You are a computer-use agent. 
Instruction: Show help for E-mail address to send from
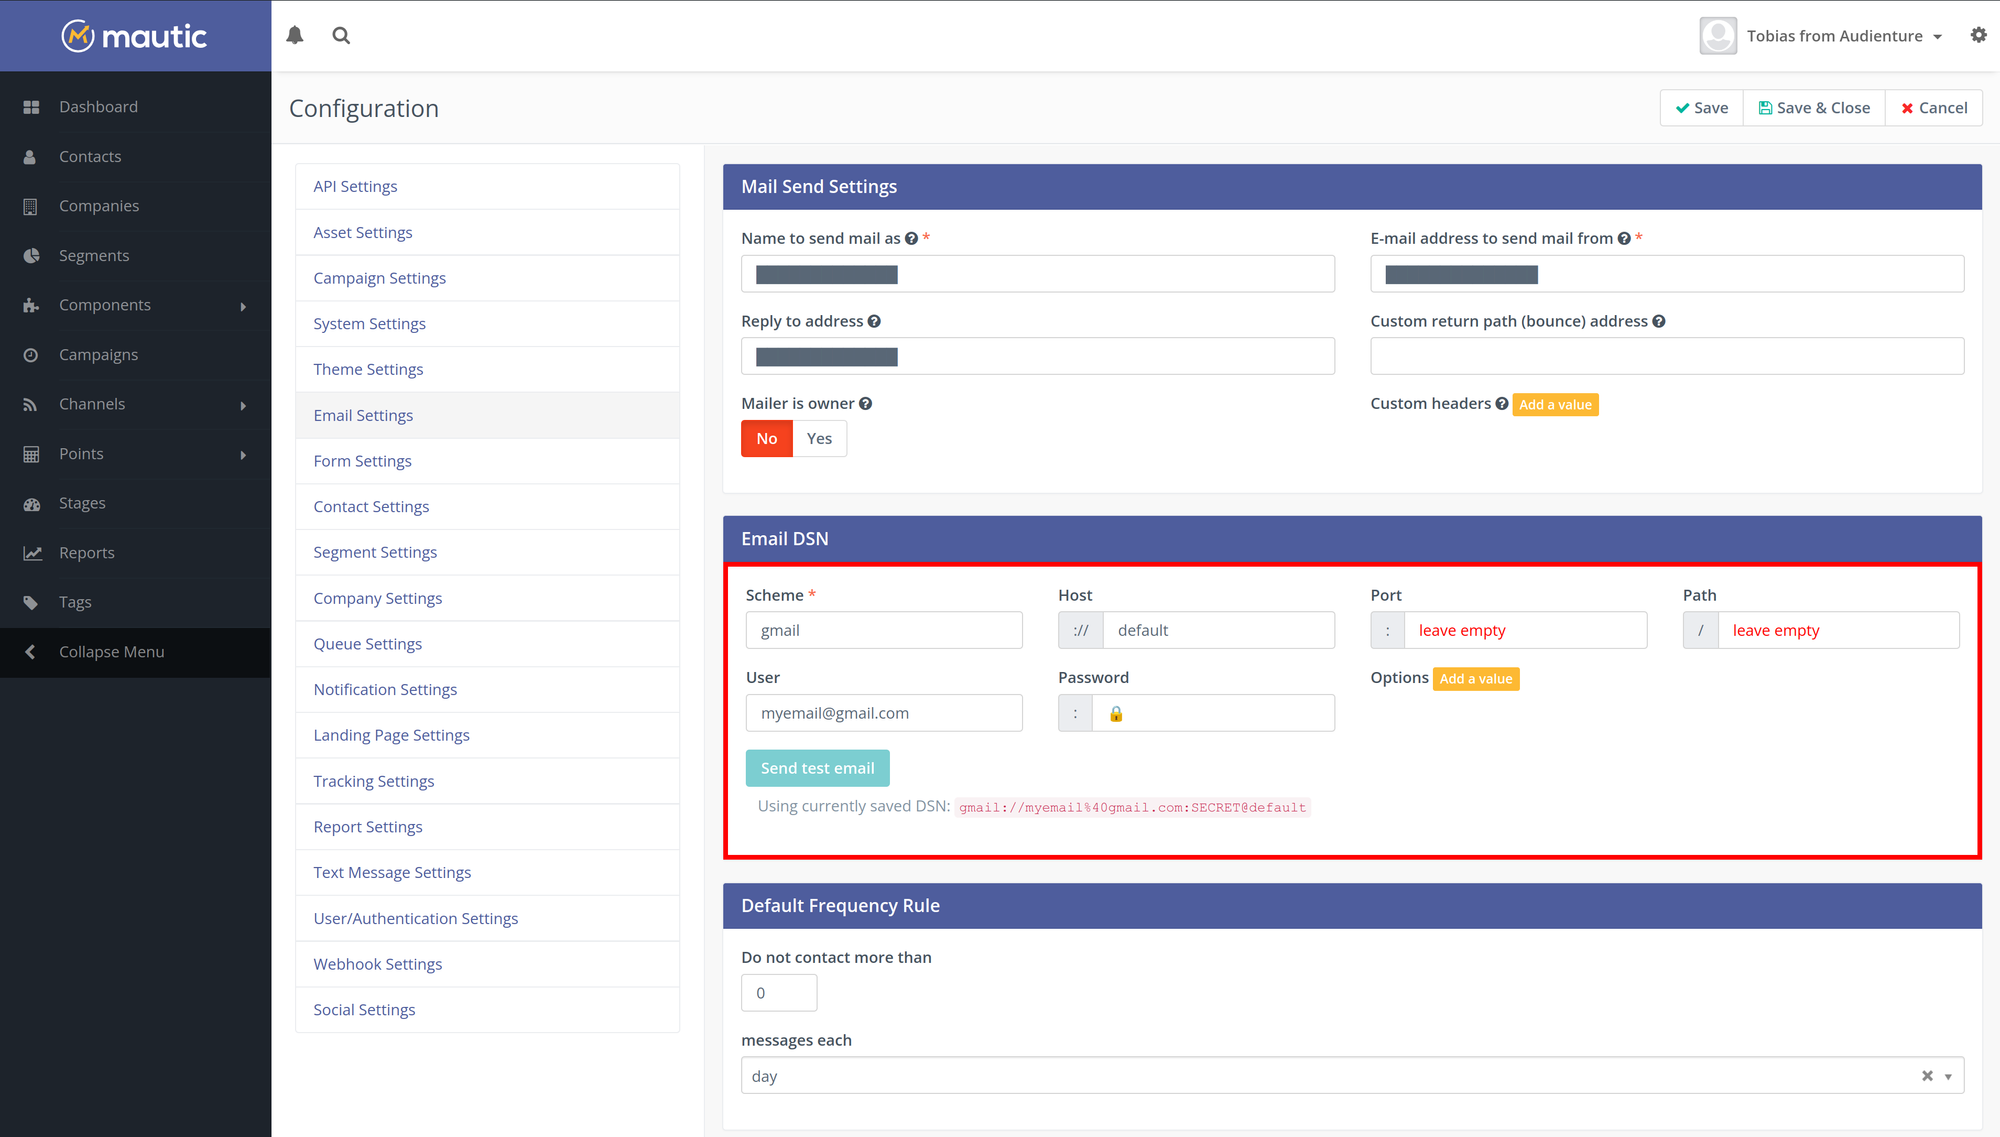click(1624, 239)
